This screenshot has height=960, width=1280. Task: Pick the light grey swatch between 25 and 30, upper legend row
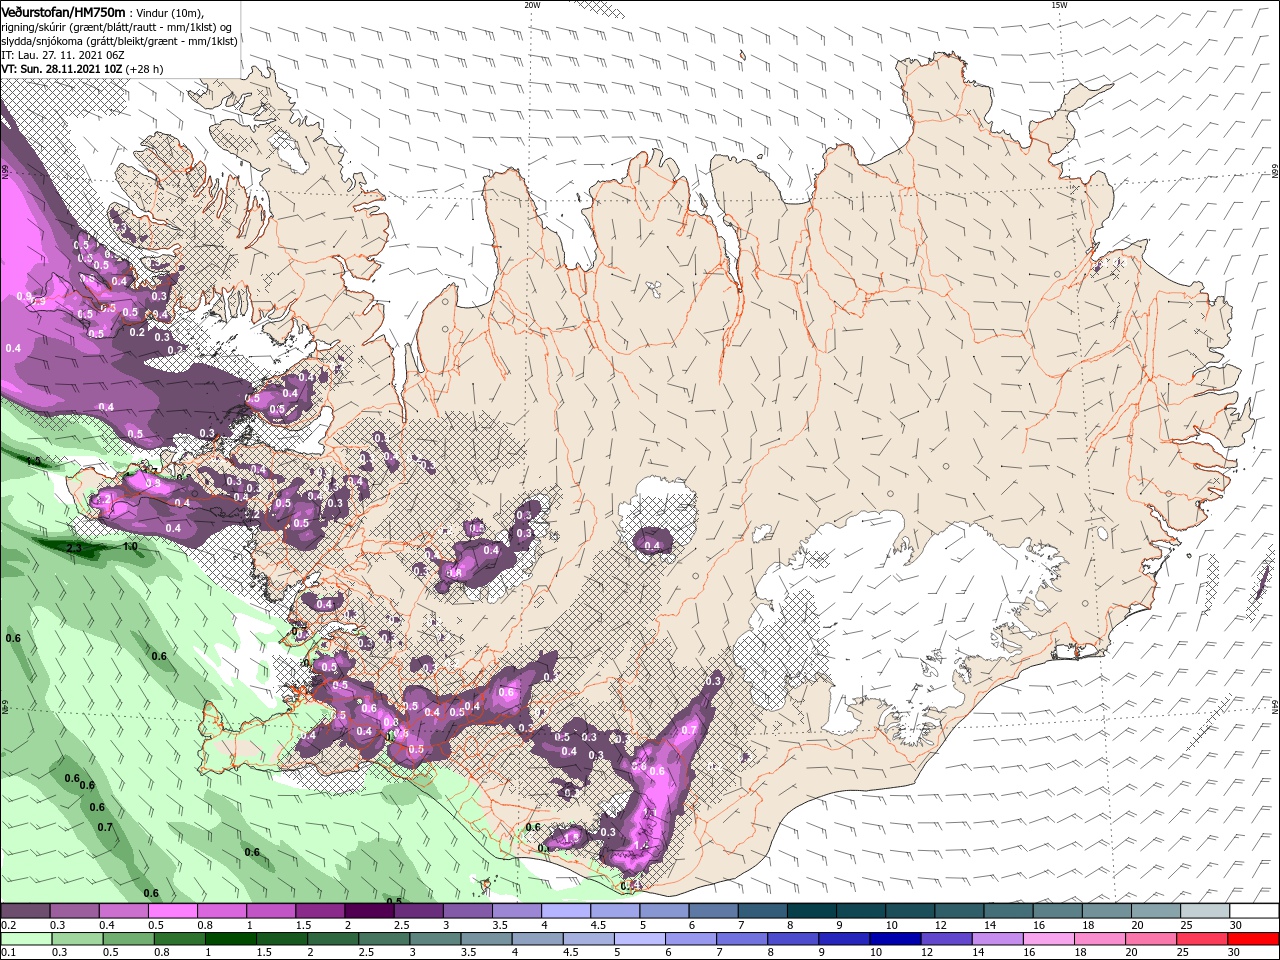1204,910
